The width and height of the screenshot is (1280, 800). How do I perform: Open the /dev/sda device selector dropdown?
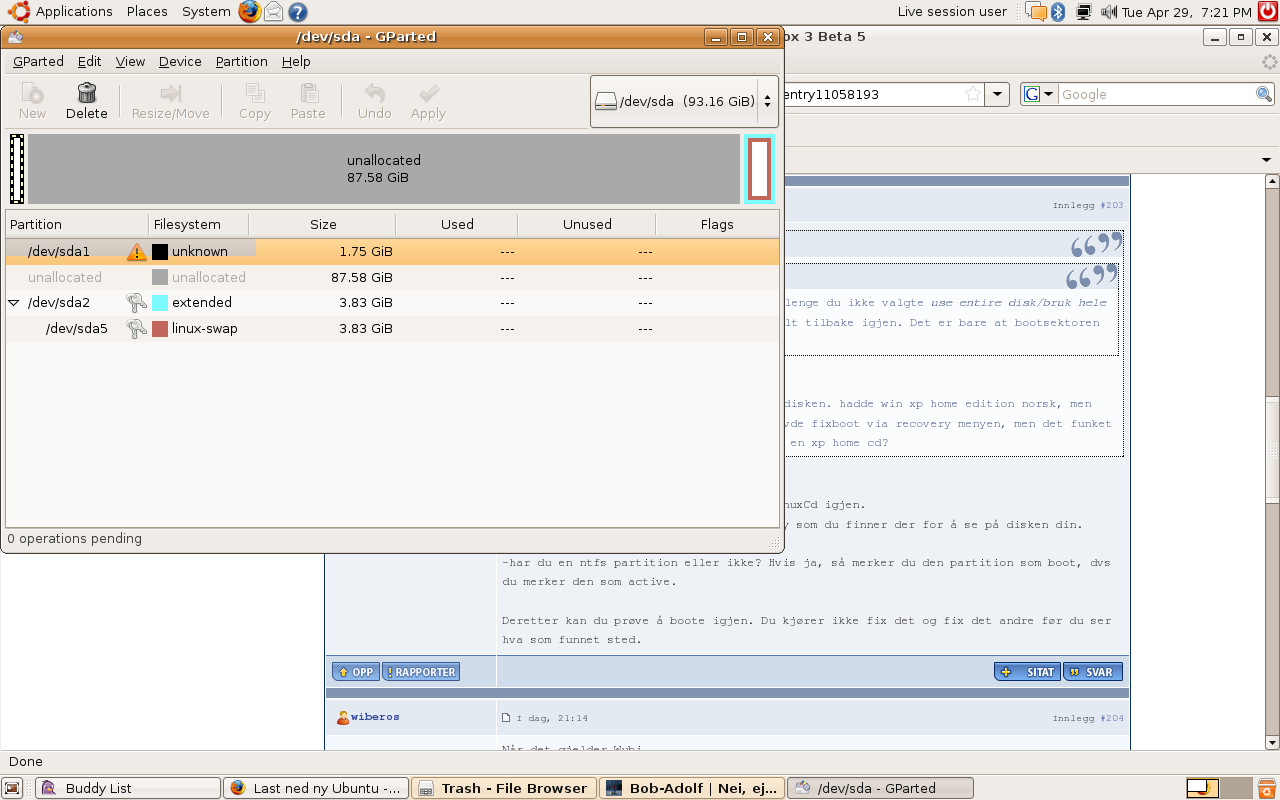point(684,101)
